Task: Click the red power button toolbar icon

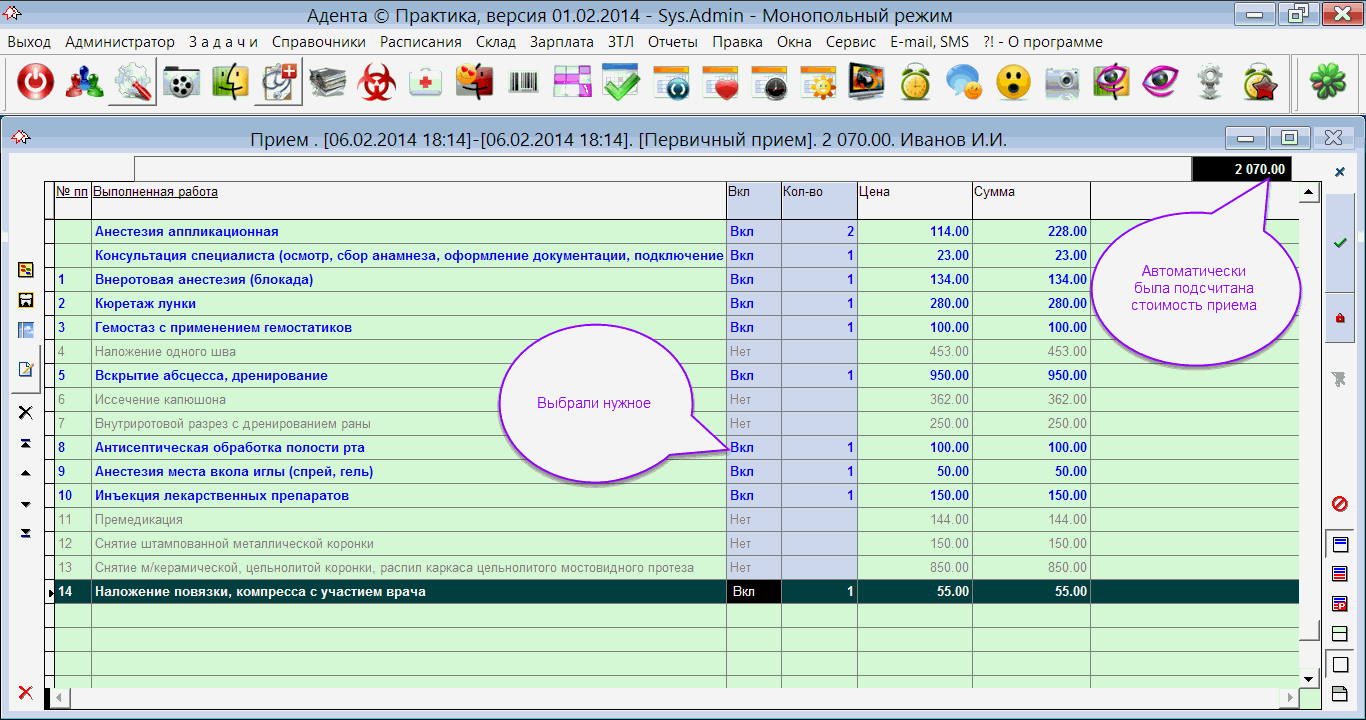Action: tap(36, 84)
